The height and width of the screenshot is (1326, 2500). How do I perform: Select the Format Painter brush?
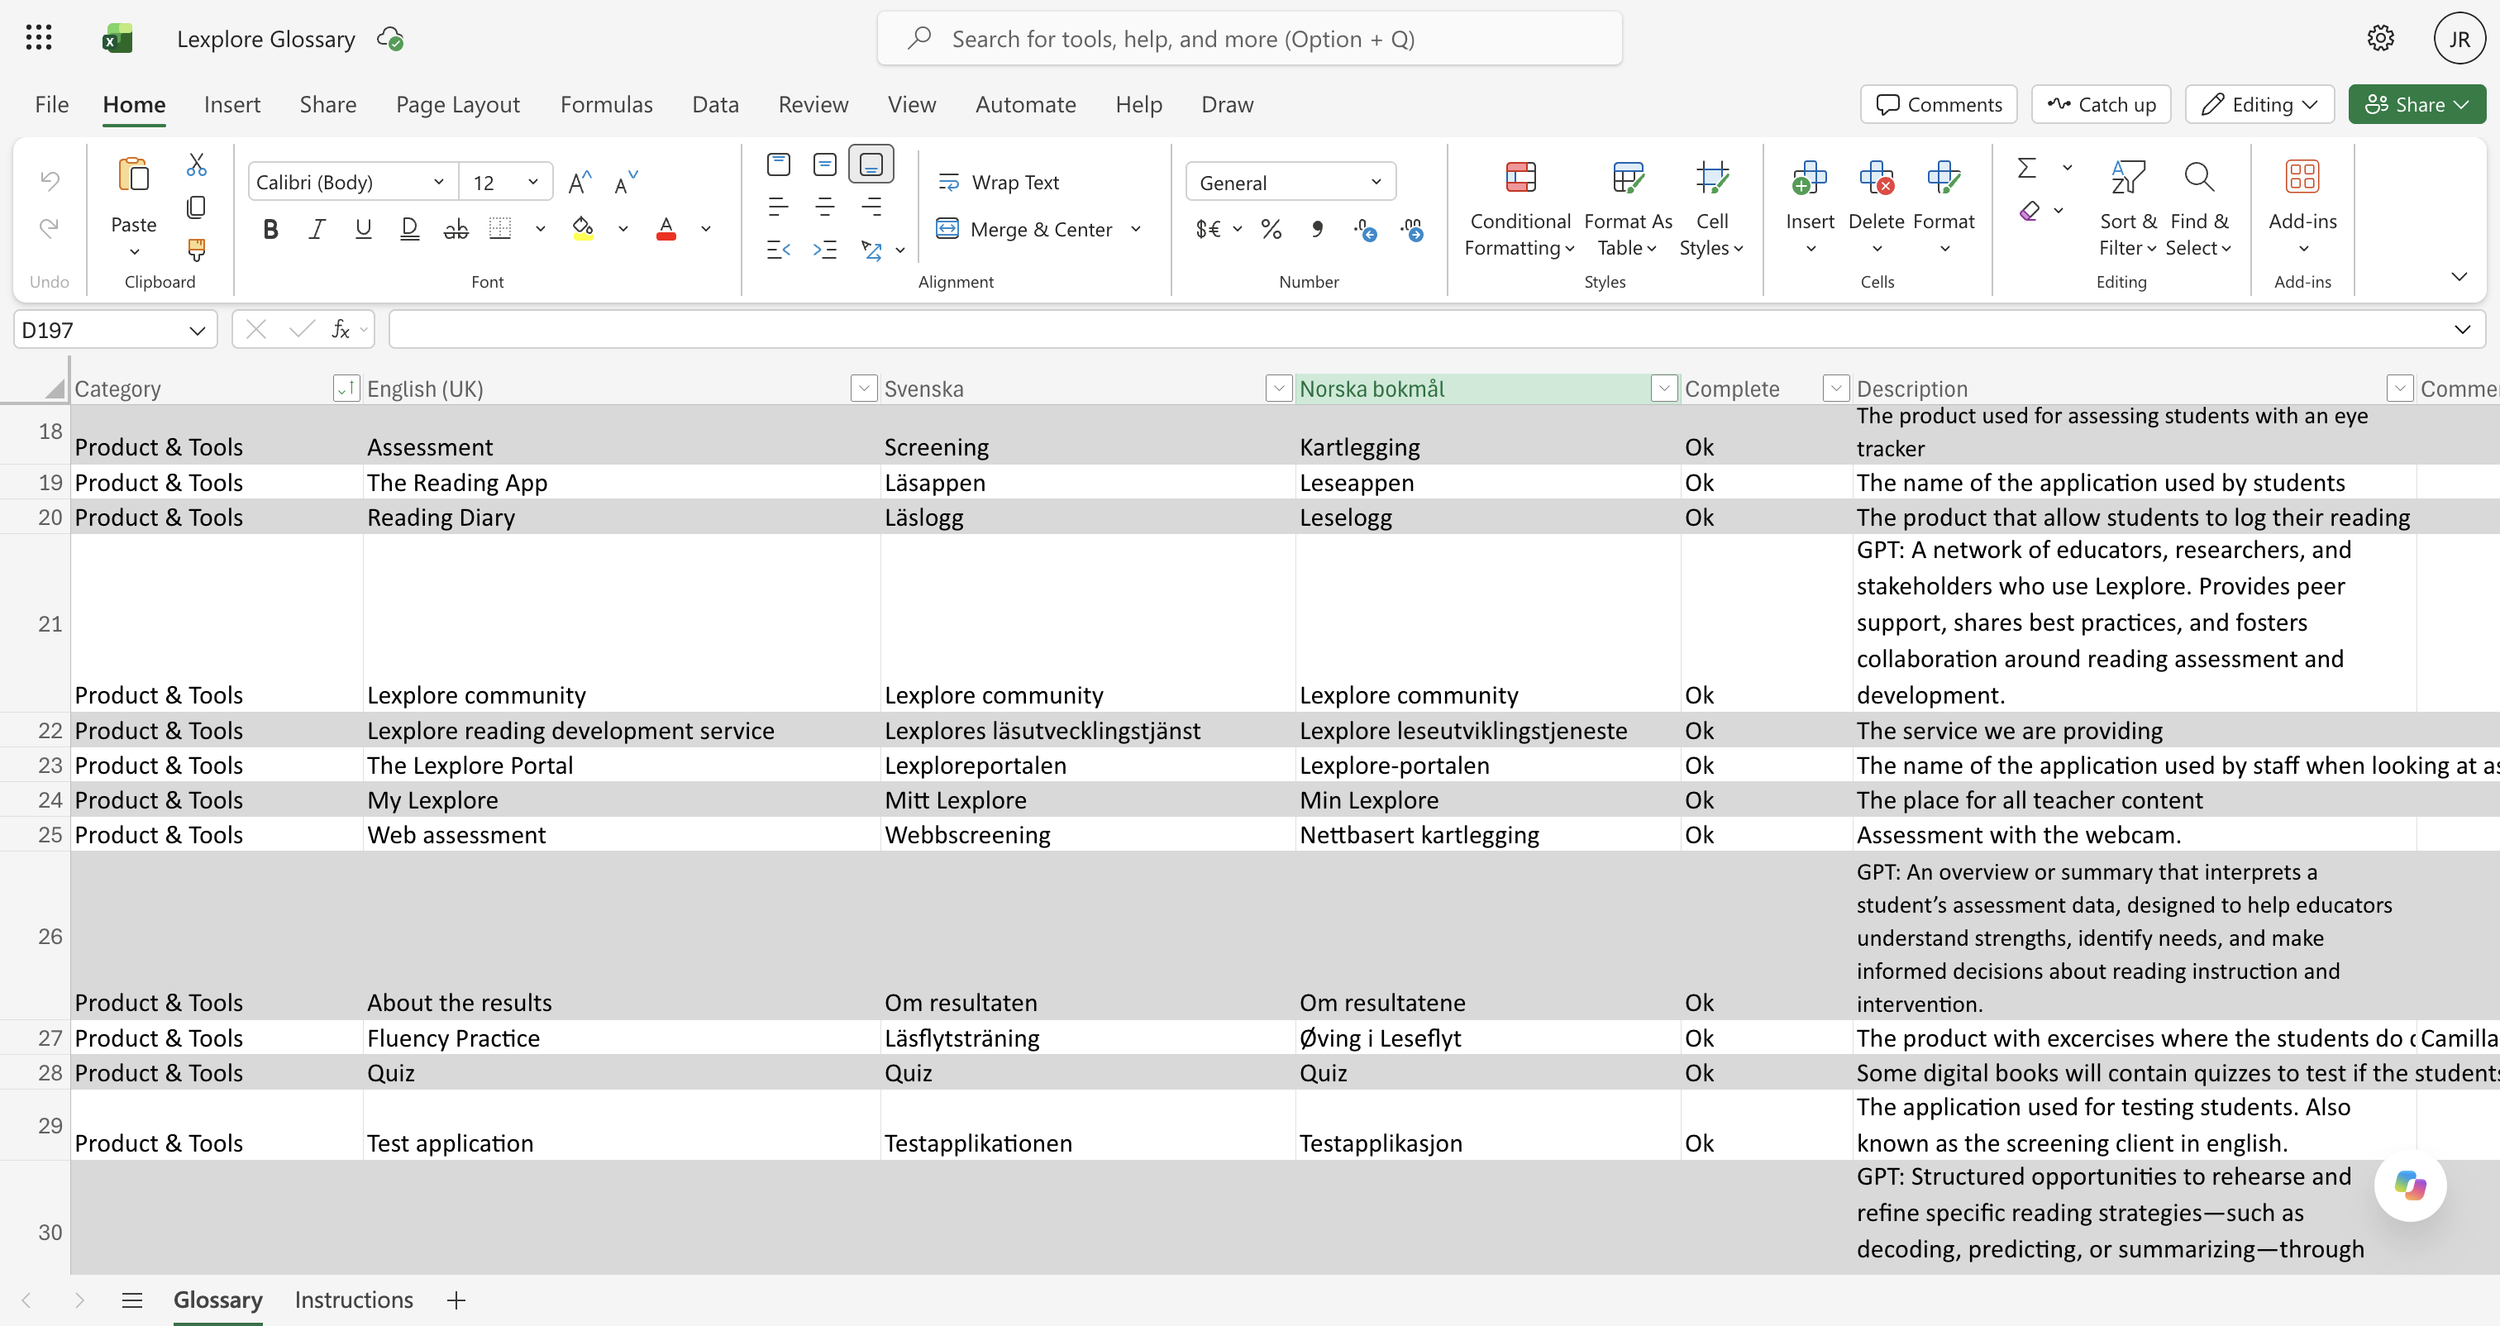click(196, 249)
